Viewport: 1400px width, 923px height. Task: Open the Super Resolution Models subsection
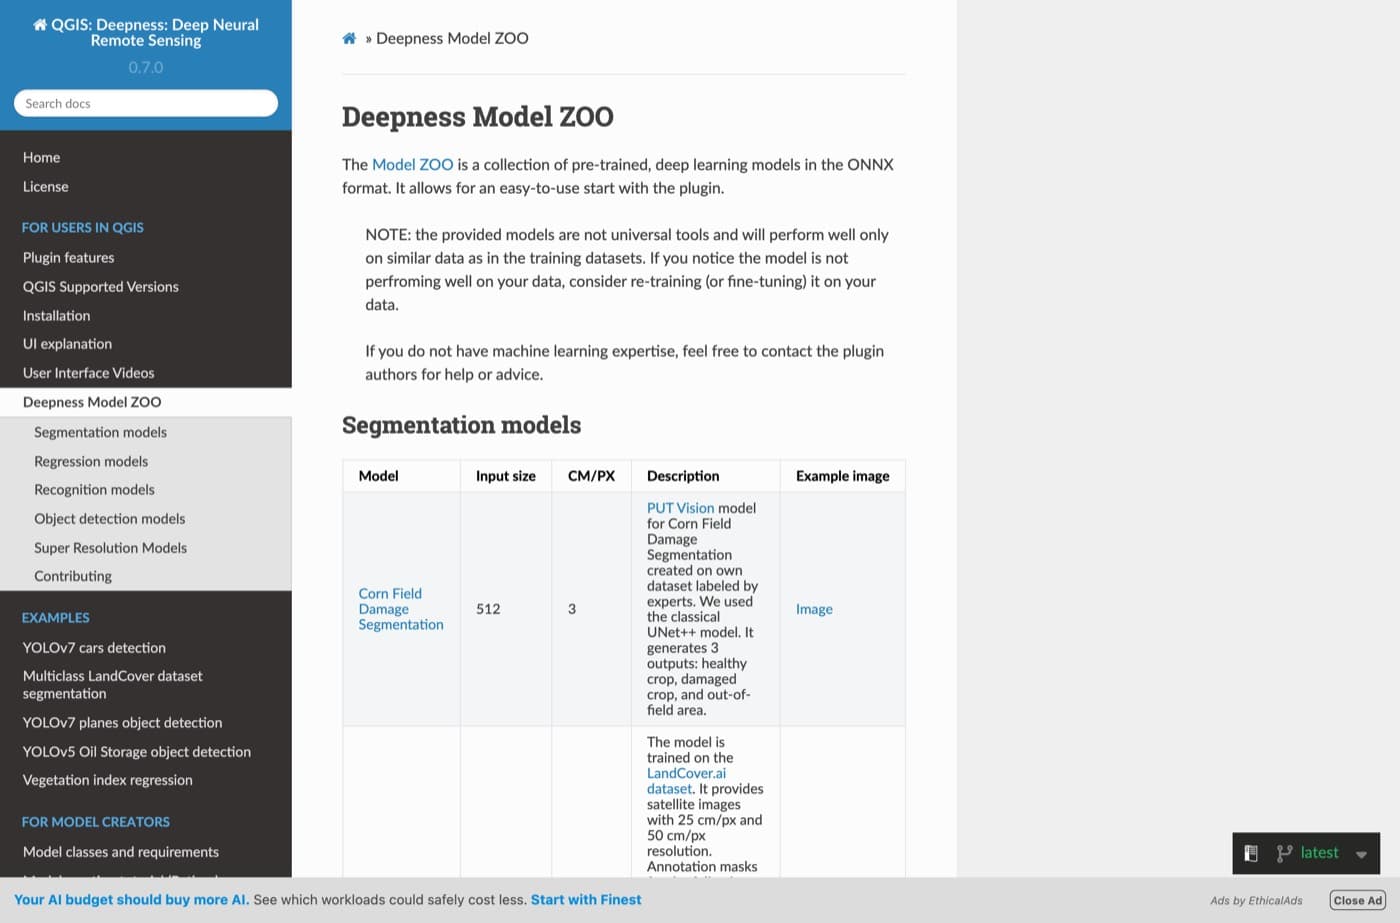110,547
